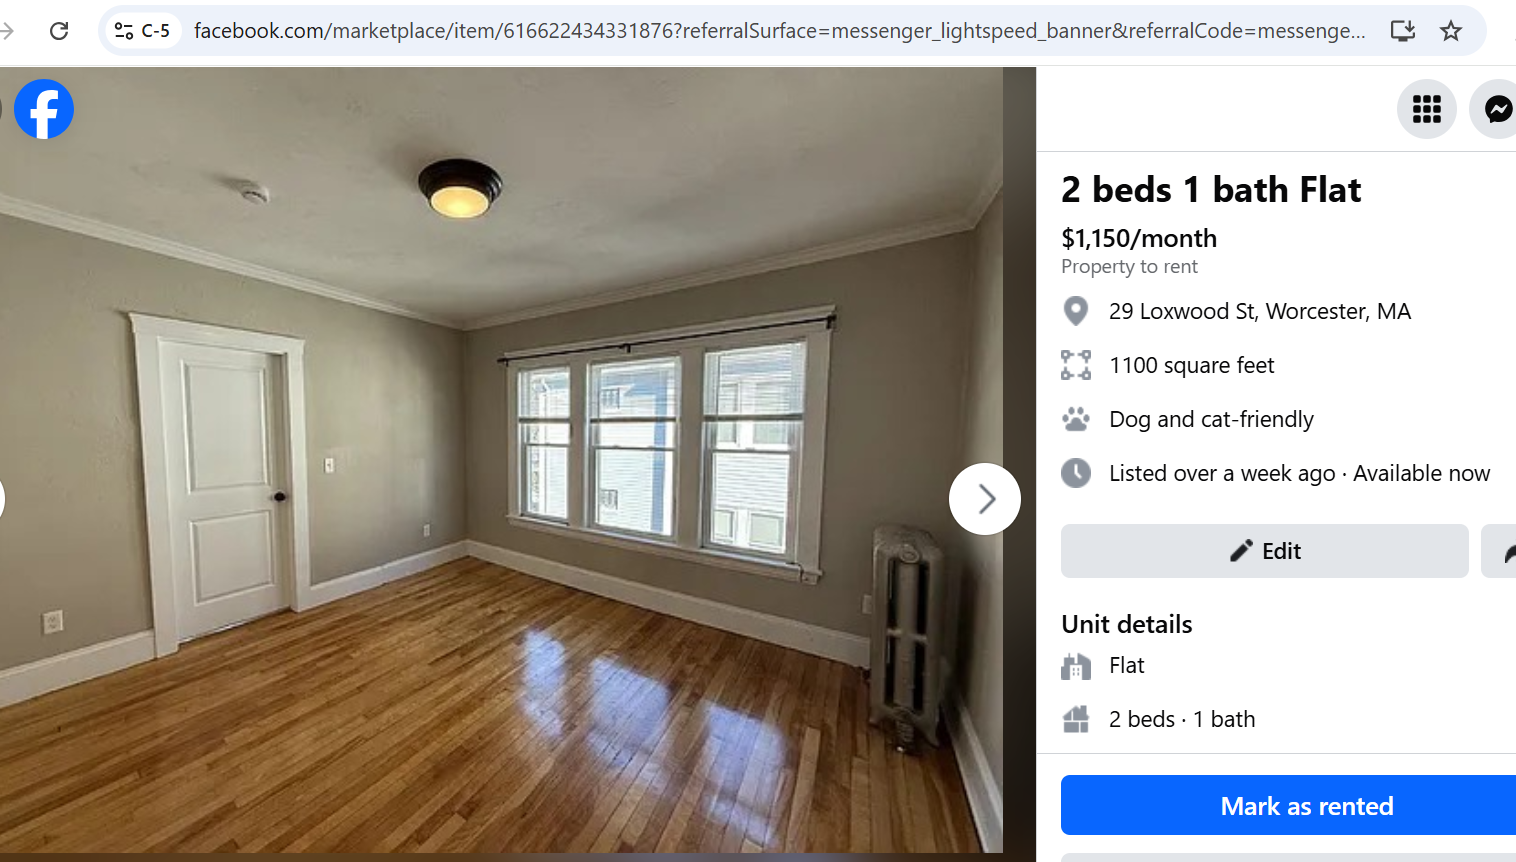This screenshot has width=1516, height=862.
Task: Click the install app icon in address bar
Action: 1402,31
